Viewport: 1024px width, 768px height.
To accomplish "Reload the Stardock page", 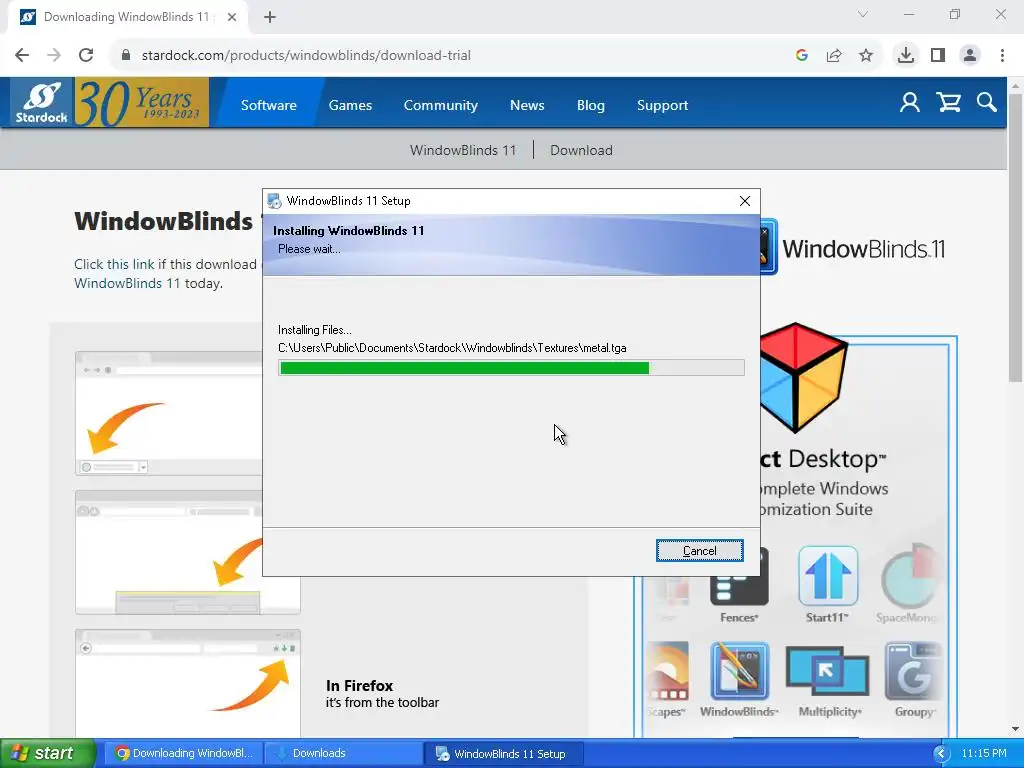I will click(x=86, y=56).
